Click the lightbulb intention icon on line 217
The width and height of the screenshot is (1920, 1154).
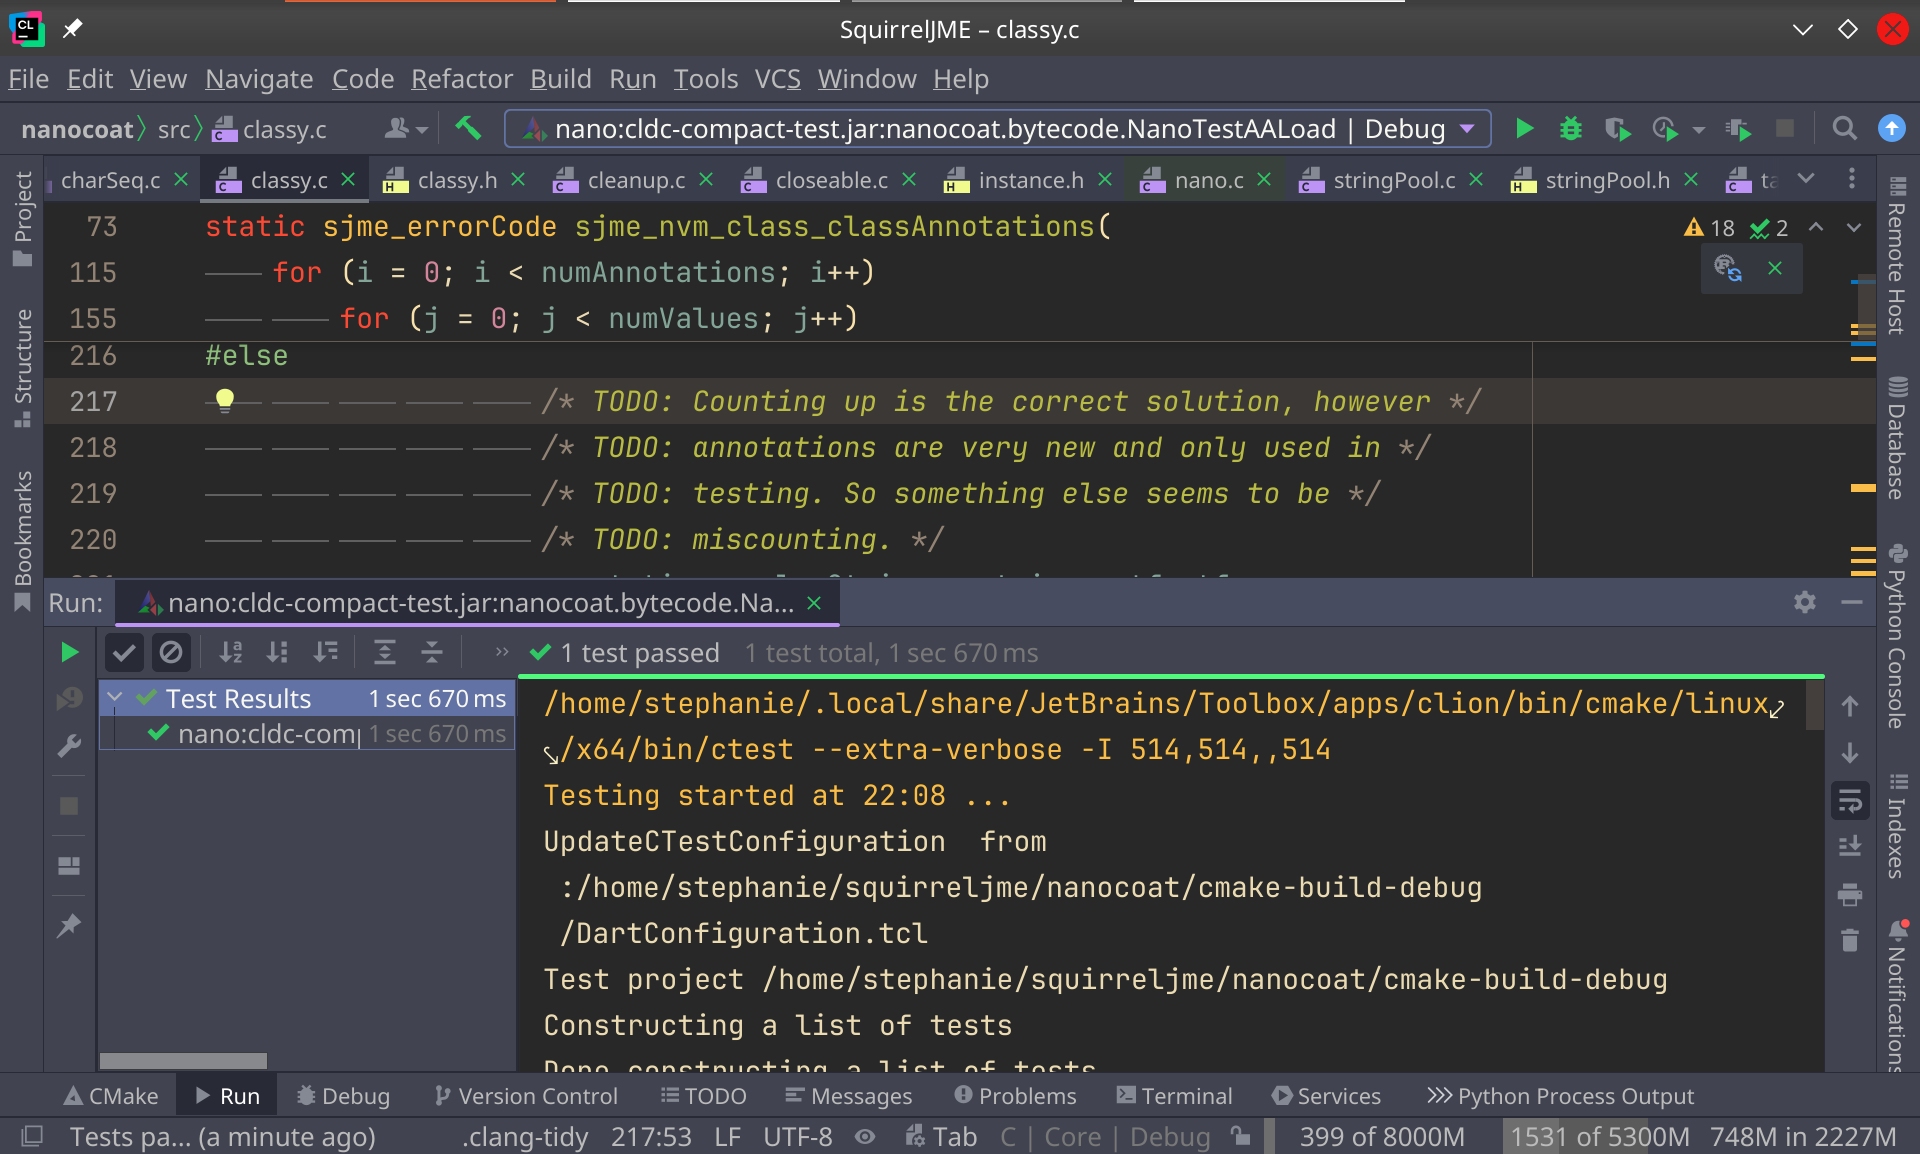pos(225,401)
